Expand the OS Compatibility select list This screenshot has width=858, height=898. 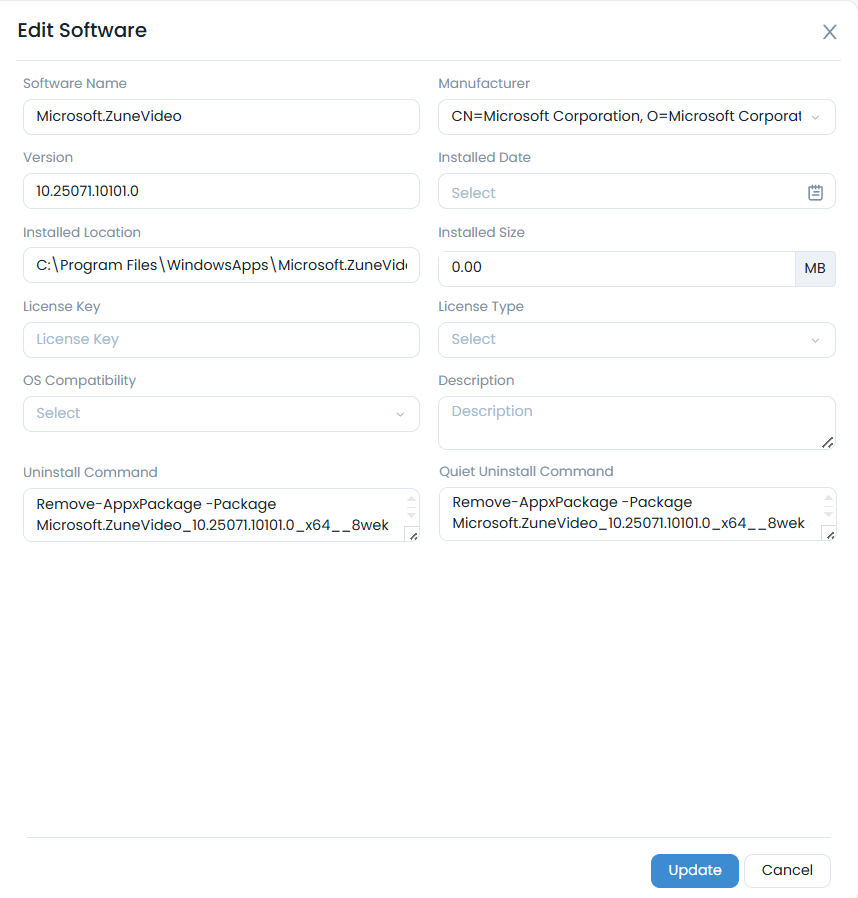pos(221,413)
